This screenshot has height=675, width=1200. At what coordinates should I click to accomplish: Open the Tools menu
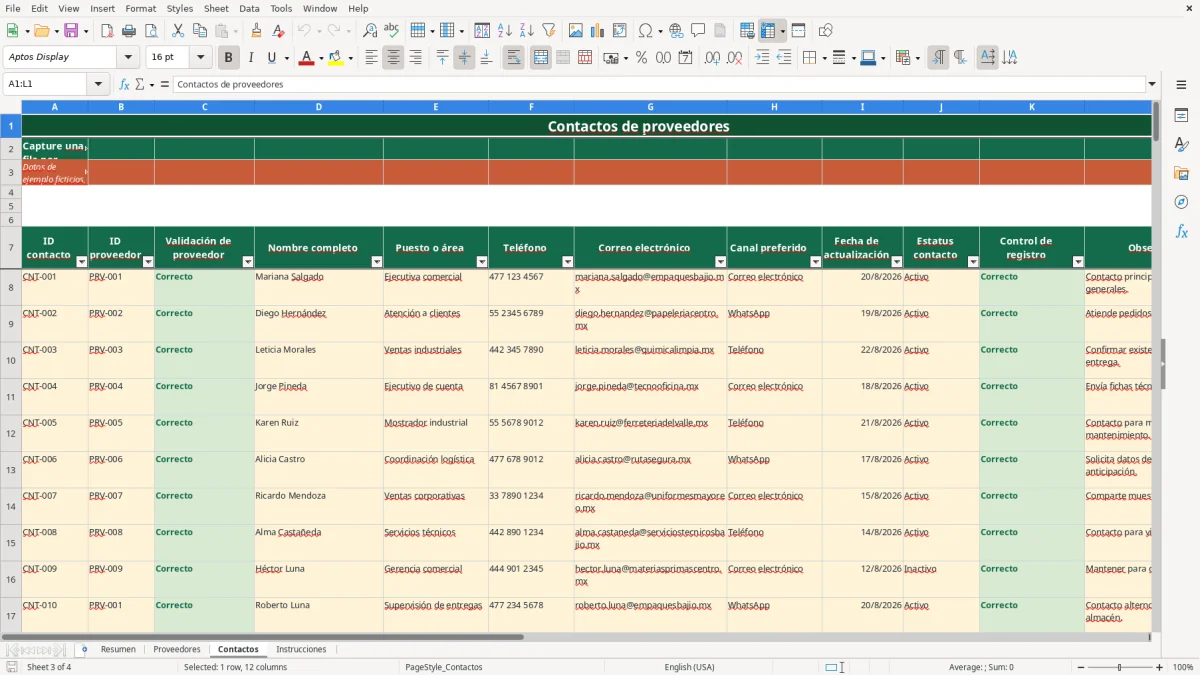click(x=281, y=8)
